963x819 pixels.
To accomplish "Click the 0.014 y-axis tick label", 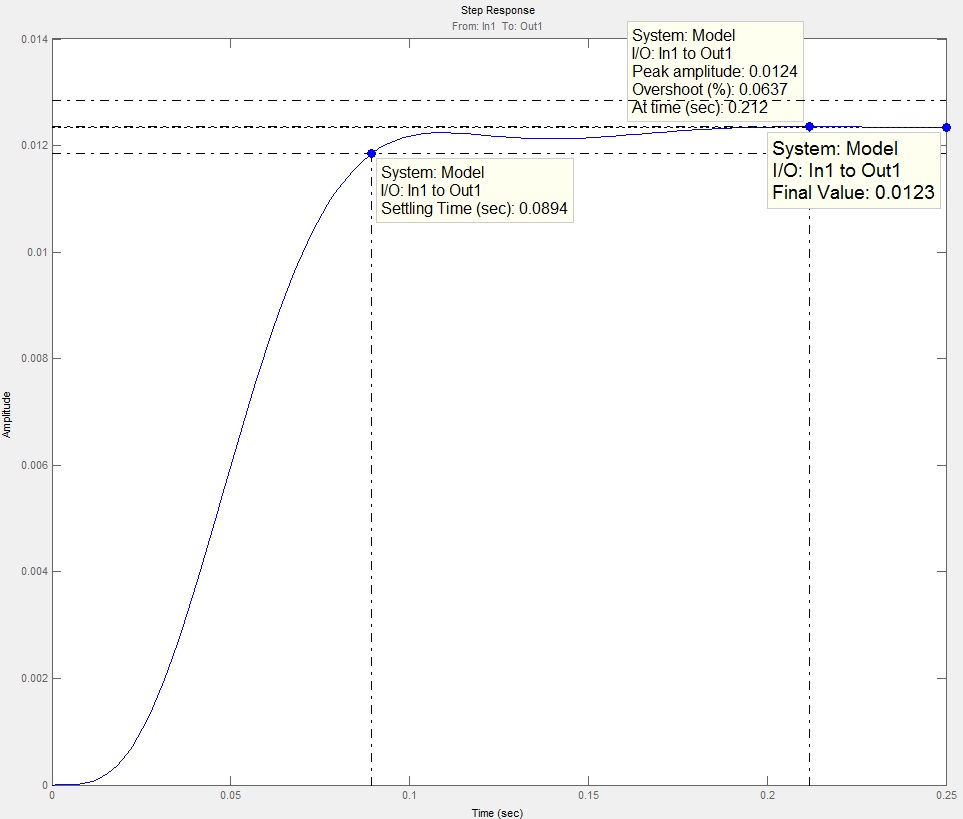I will (34, 39).
